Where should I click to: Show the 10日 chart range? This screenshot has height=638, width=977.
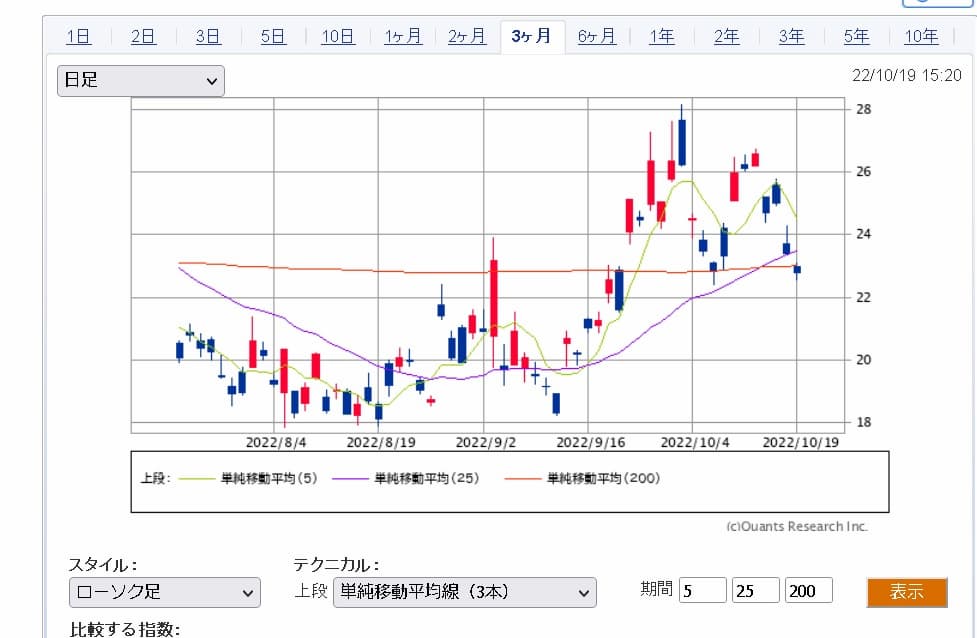coord(338,37)
